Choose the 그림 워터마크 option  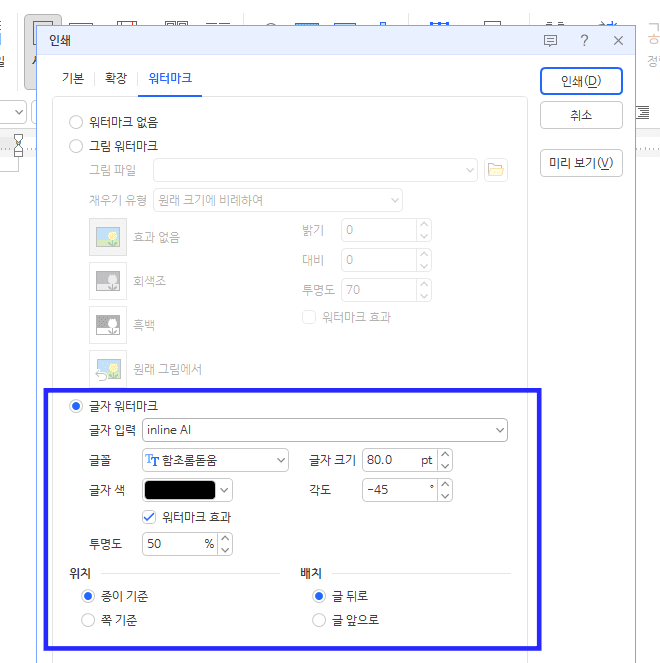76,146
